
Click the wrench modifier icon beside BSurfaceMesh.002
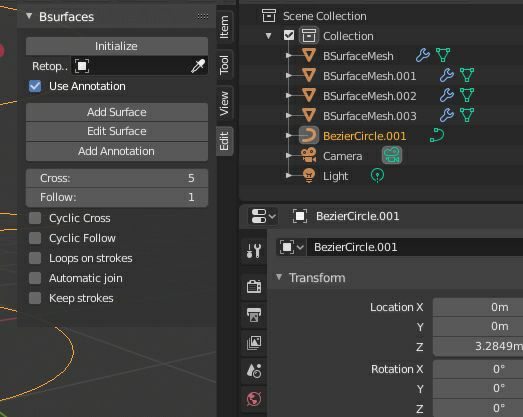pos(447,95)
